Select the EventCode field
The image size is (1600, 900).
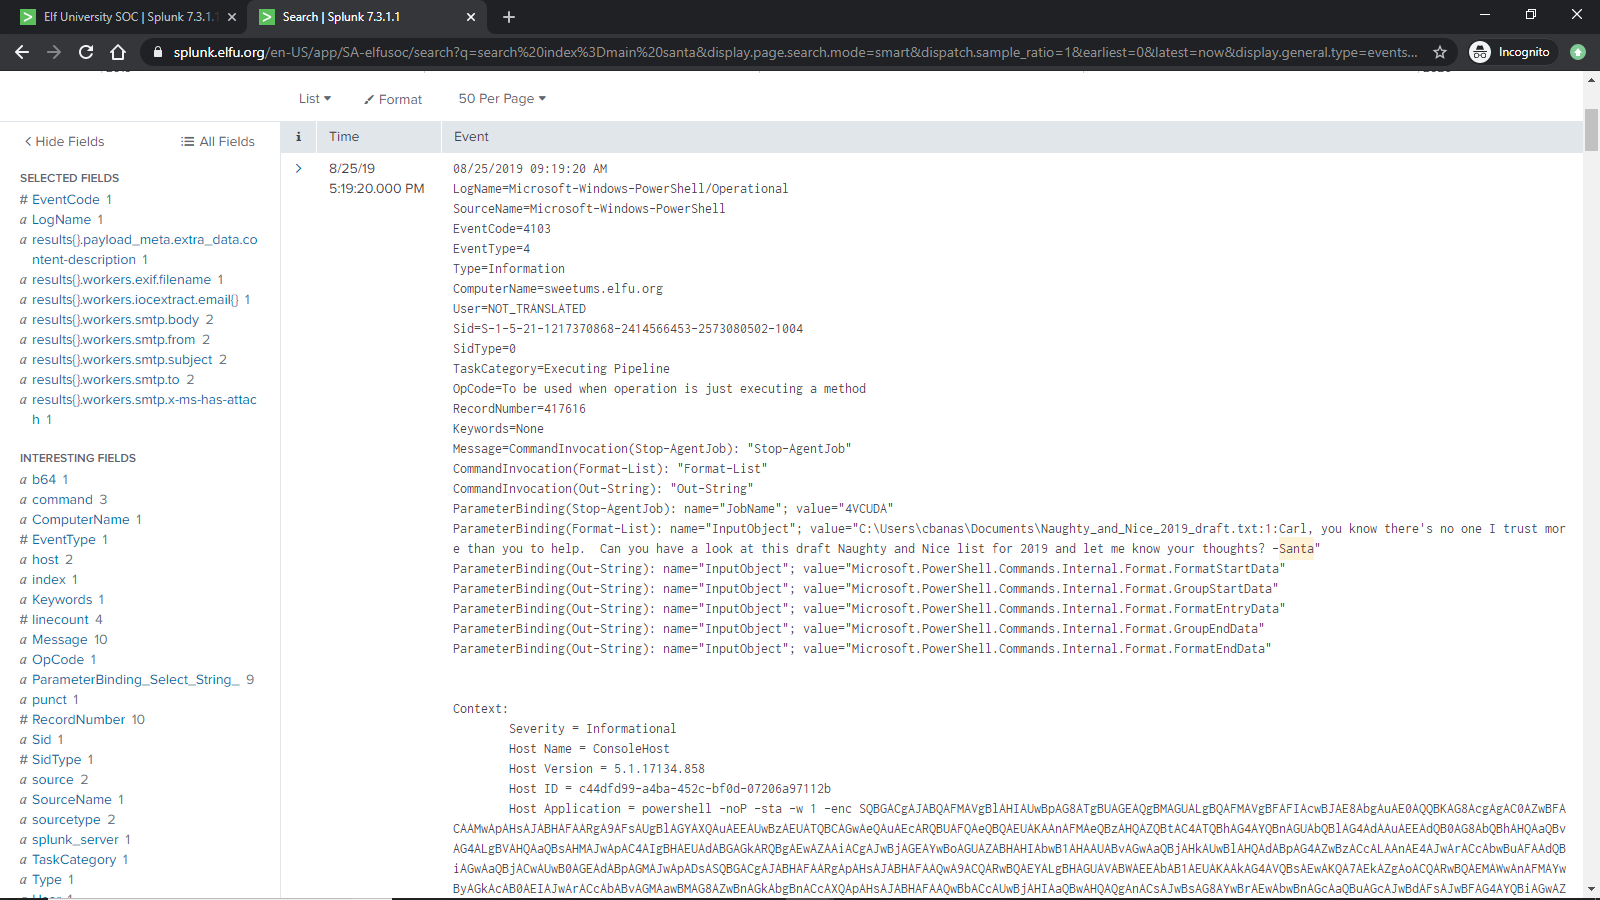pyautogui.click(x=66, y=200)
